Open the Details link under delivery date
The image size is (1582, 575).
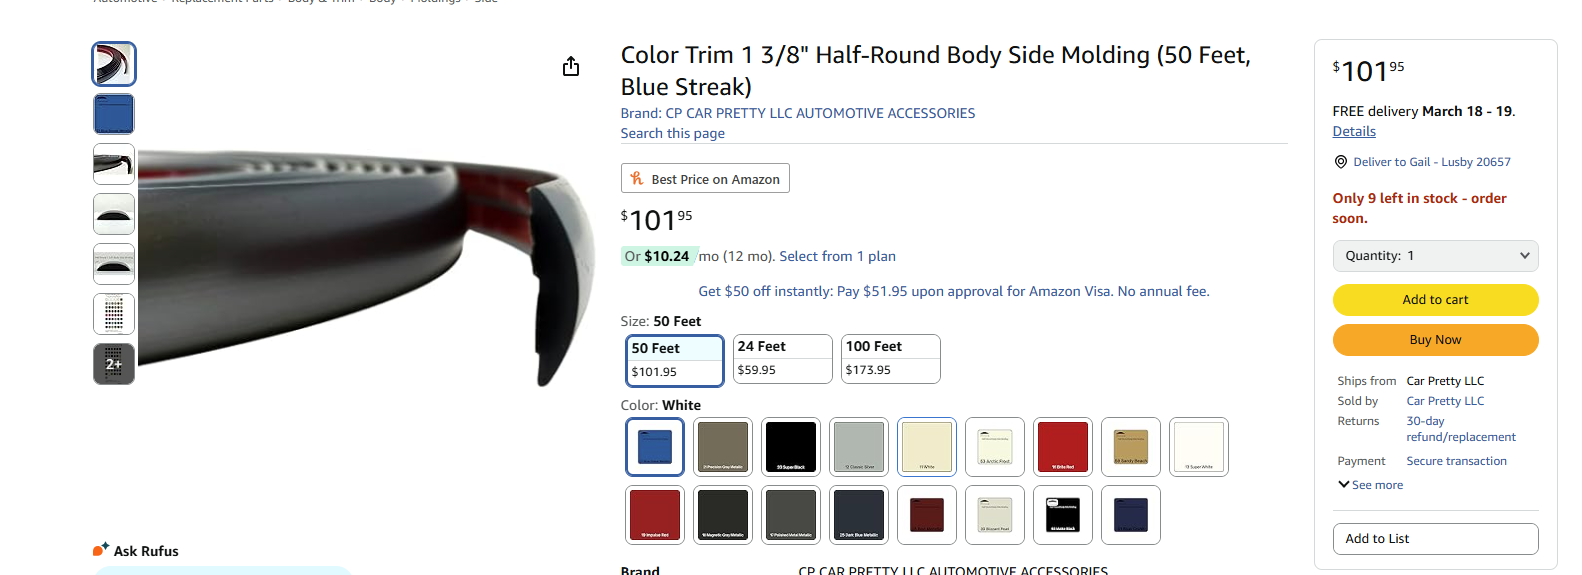tap(1354, 132)
